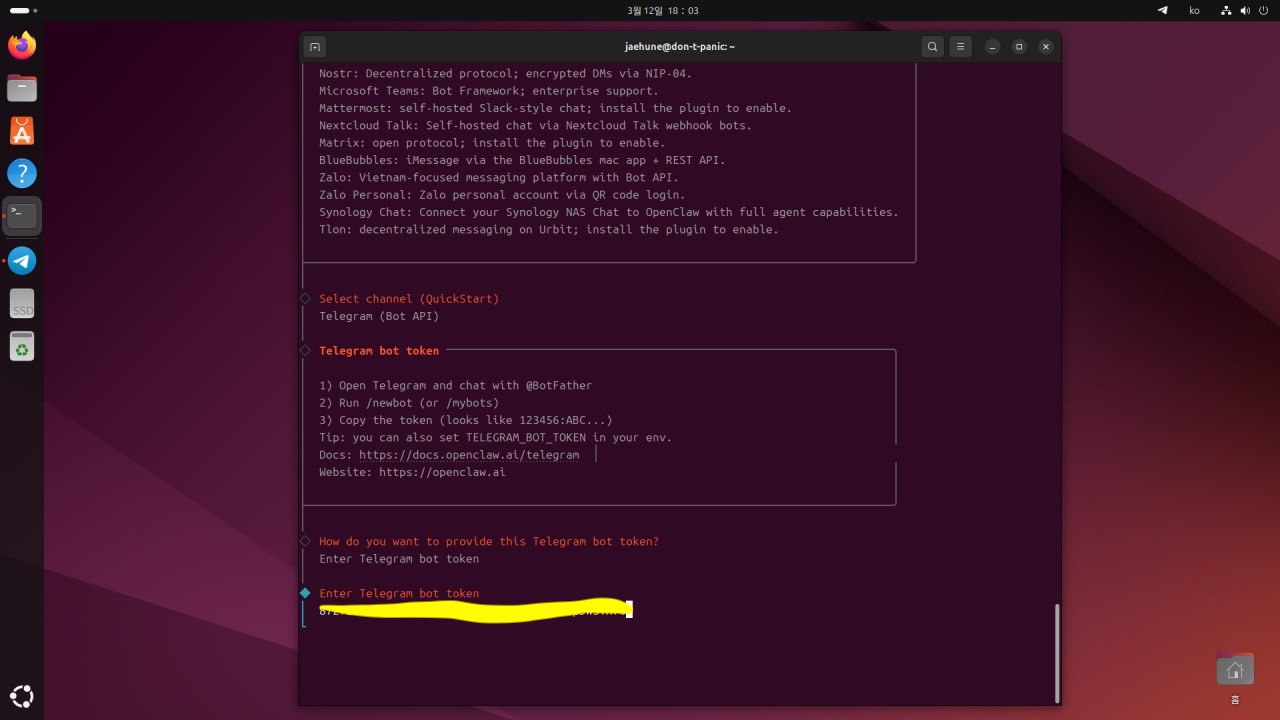1280x720 pixels.
Task: Open the Trash in dock
Action: [x=22, y=346]
